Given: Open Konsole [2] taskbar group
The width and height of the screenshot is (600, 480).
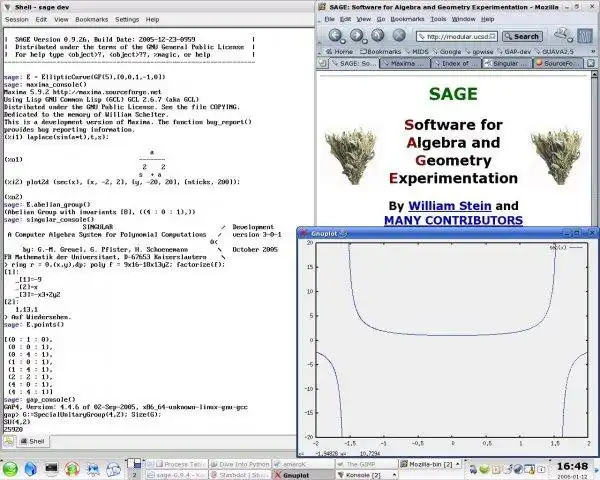Looking at the screenshot, I should click(367, 475).
